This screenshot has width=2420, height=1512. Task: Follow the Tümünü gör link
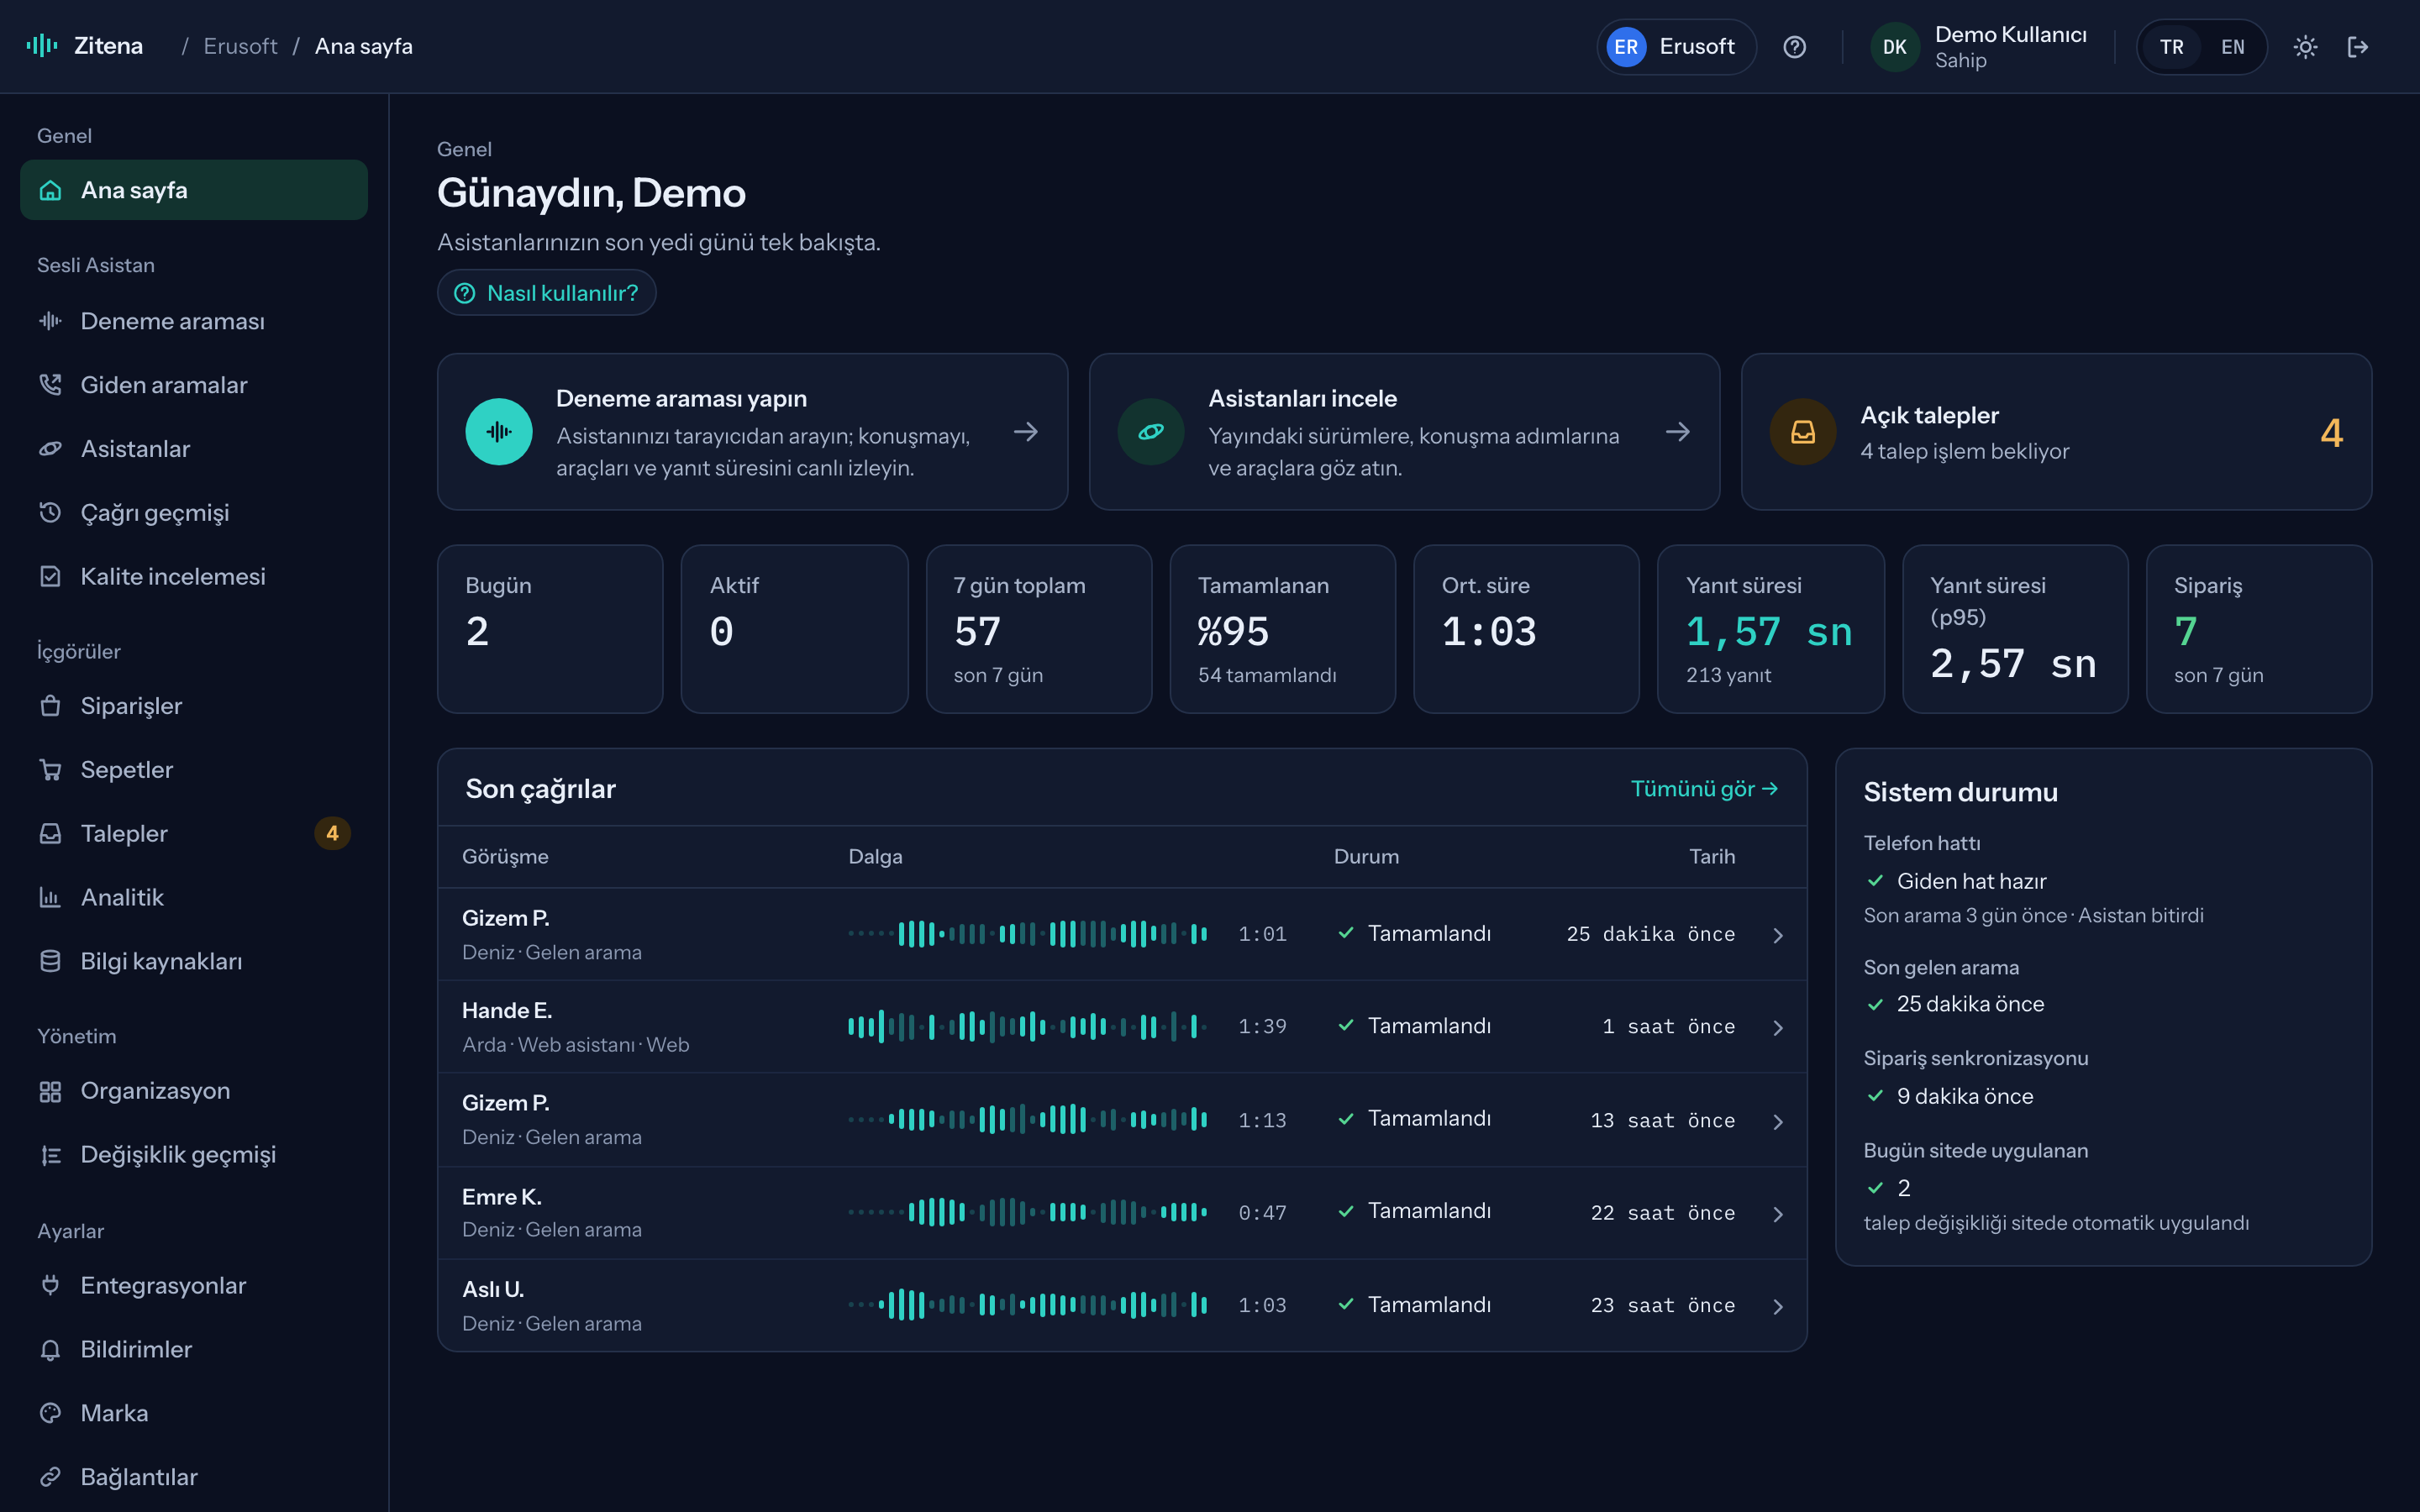click(1704, 789)
